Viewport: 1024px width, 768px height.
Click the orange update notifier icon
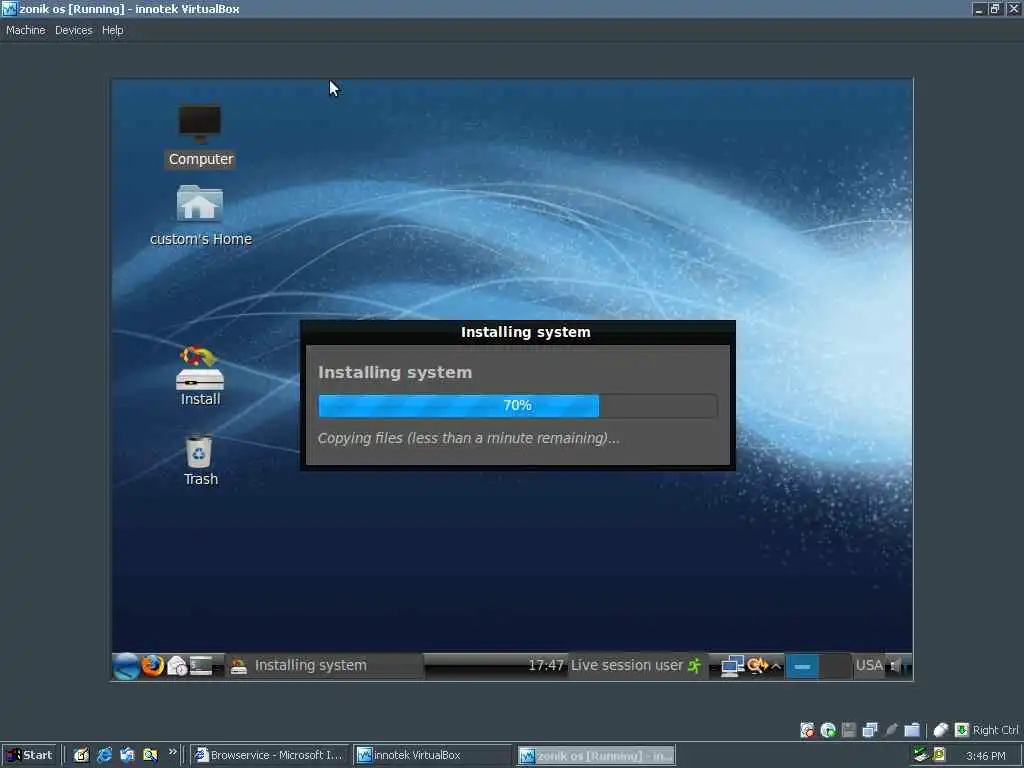[758, 665]
